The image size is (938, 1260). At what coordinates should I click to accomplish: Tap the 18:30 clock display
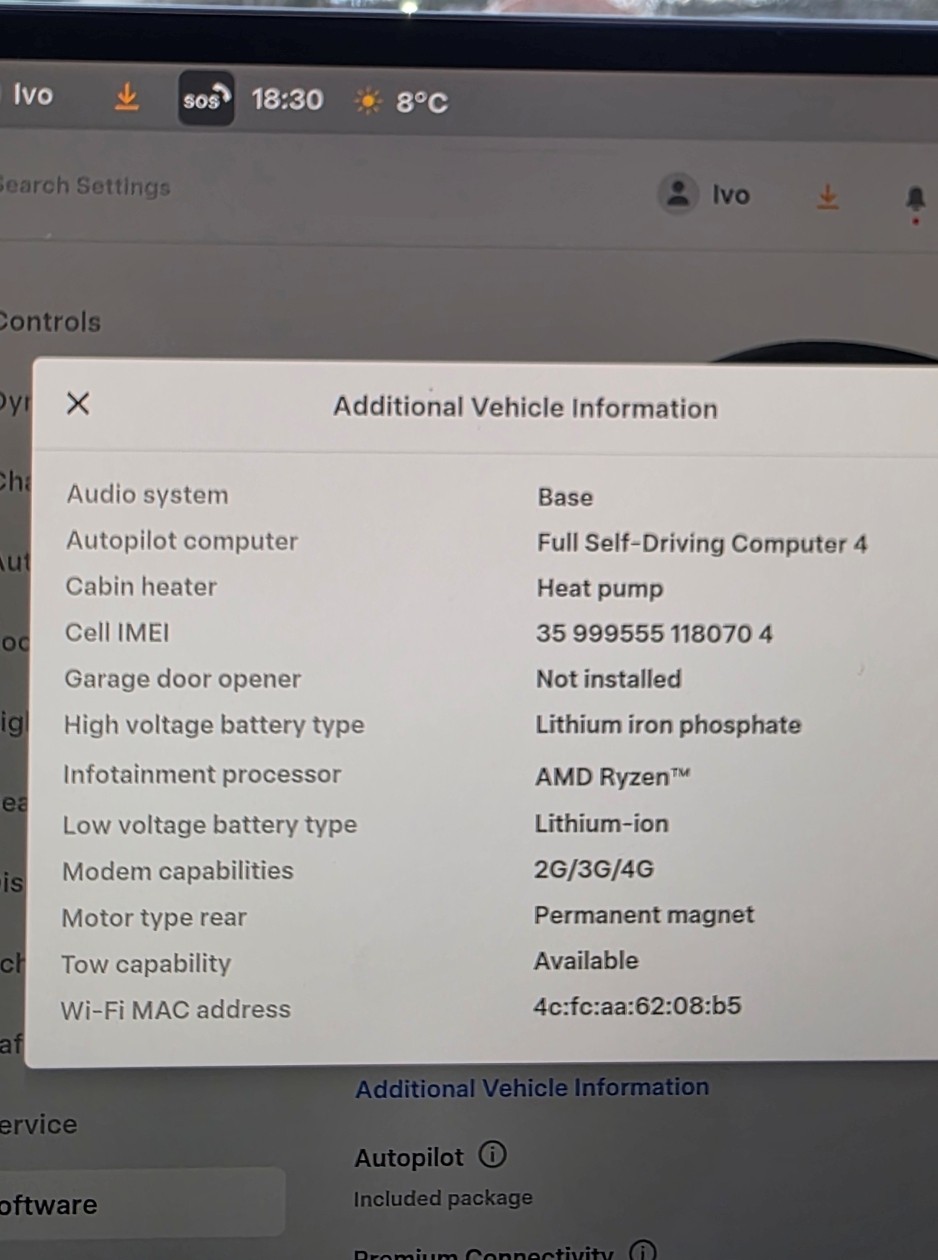click(287, 100)
